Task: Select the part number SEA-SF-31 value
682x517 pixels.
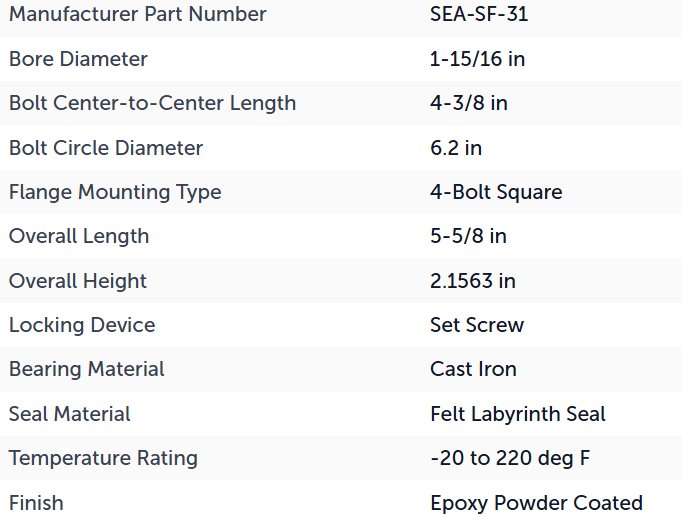Action: coord(479,14)
